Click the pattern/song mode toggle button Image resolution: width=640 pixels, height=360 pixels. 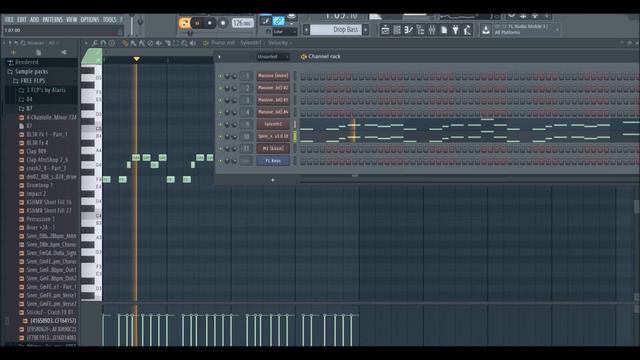[x=184, y=23]
